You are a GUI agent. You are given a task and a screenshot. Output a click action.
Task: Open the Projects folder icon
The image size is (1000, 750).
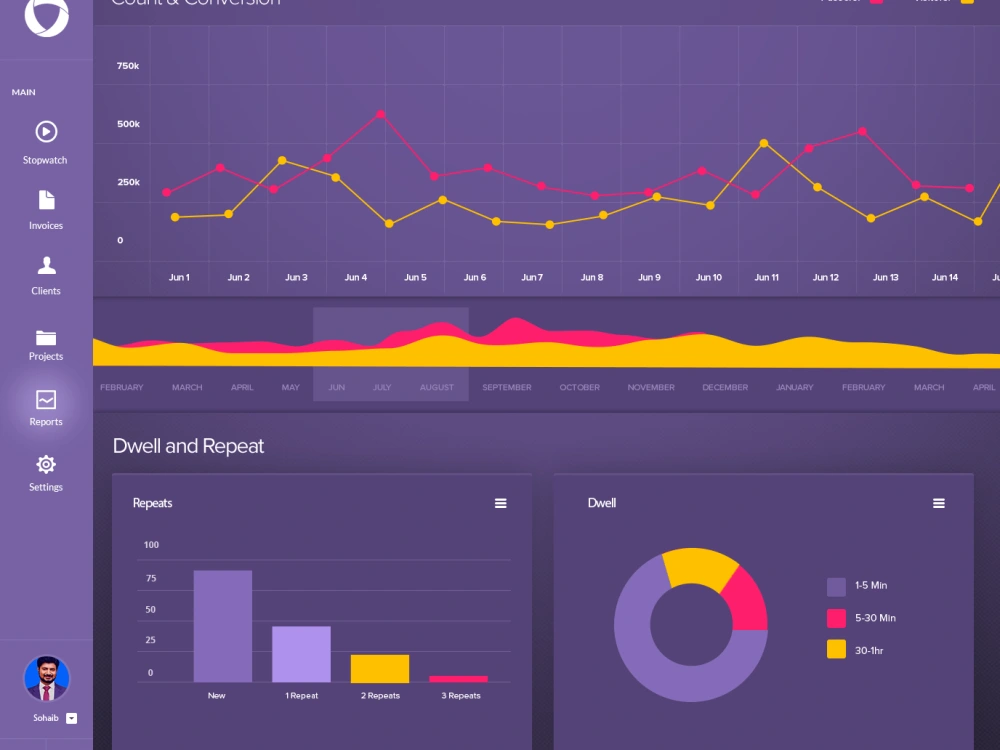[46, 337]
